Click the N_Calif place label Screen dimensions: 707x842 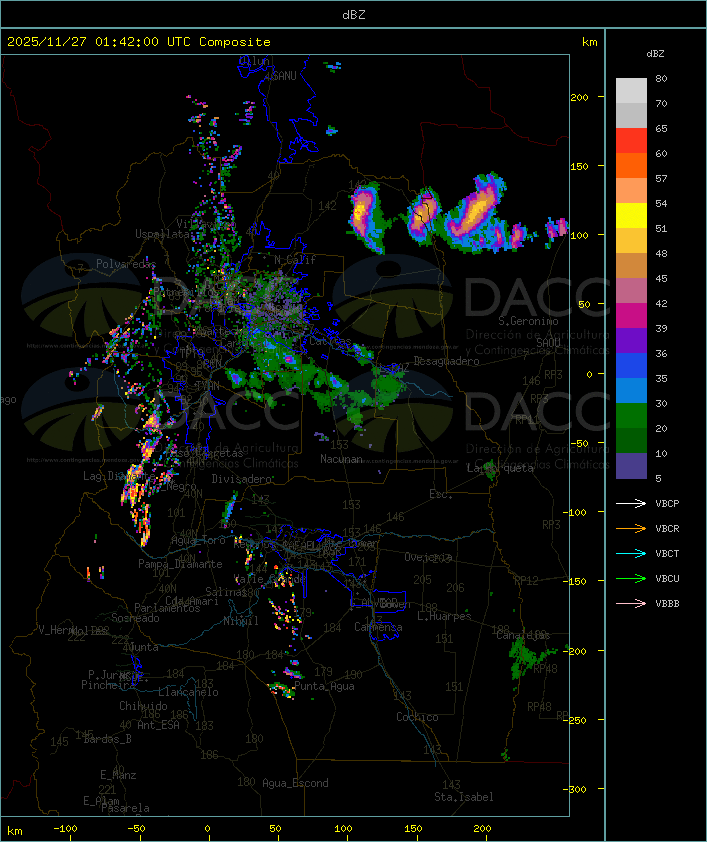[x=295, y=259]
